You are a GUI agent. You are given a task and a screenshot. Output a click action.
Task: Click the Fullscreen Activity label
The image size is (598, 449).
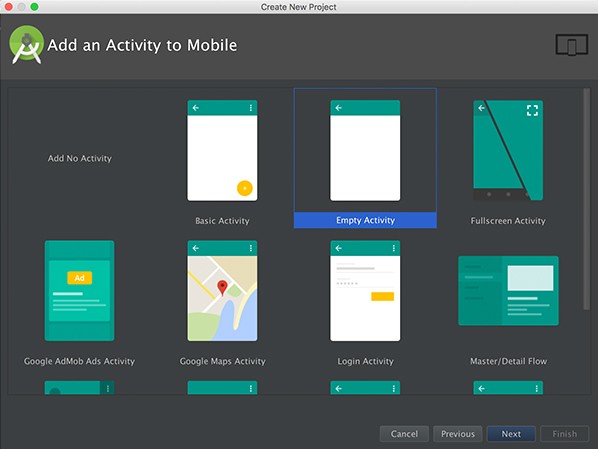click(x=508, y=221)
